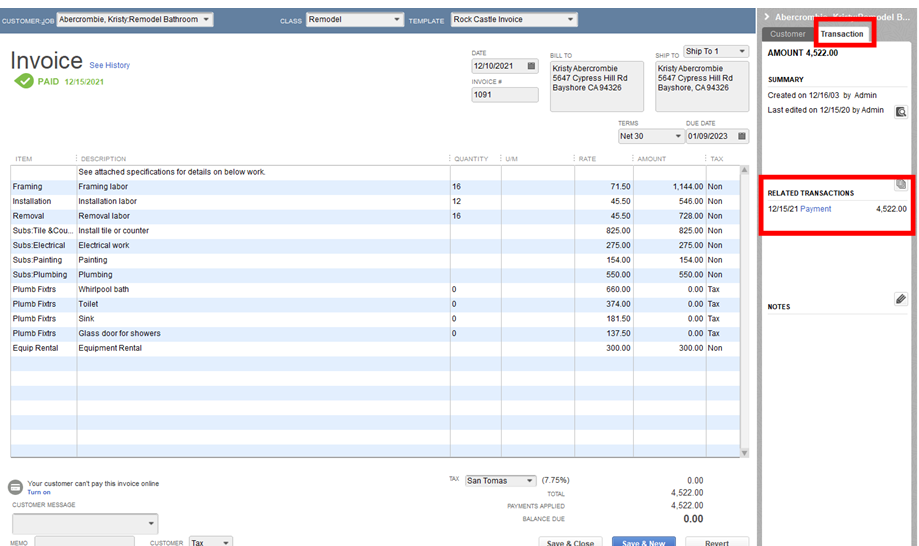919x546 pixels.
Task: Open the invoice date calendar picker
Action: click(x=531, y=66)
